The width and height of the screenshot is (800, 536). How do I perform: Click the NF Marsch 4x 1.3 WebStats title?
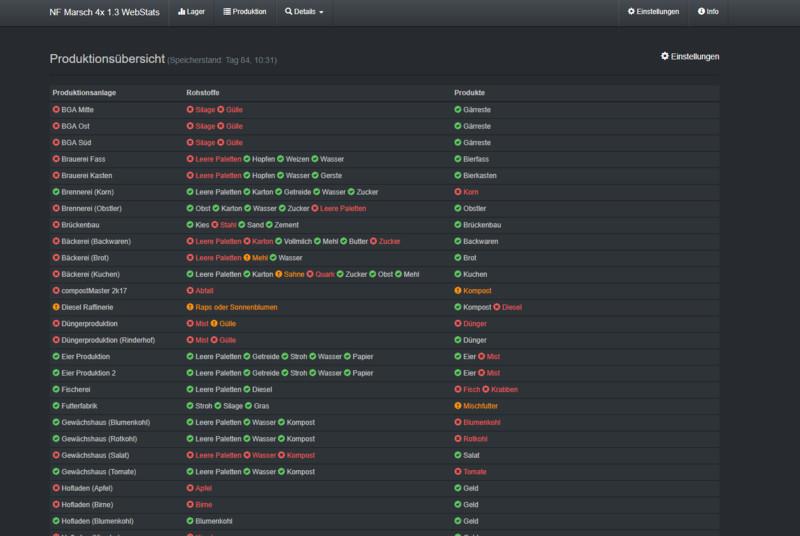(x=105, y=12)
